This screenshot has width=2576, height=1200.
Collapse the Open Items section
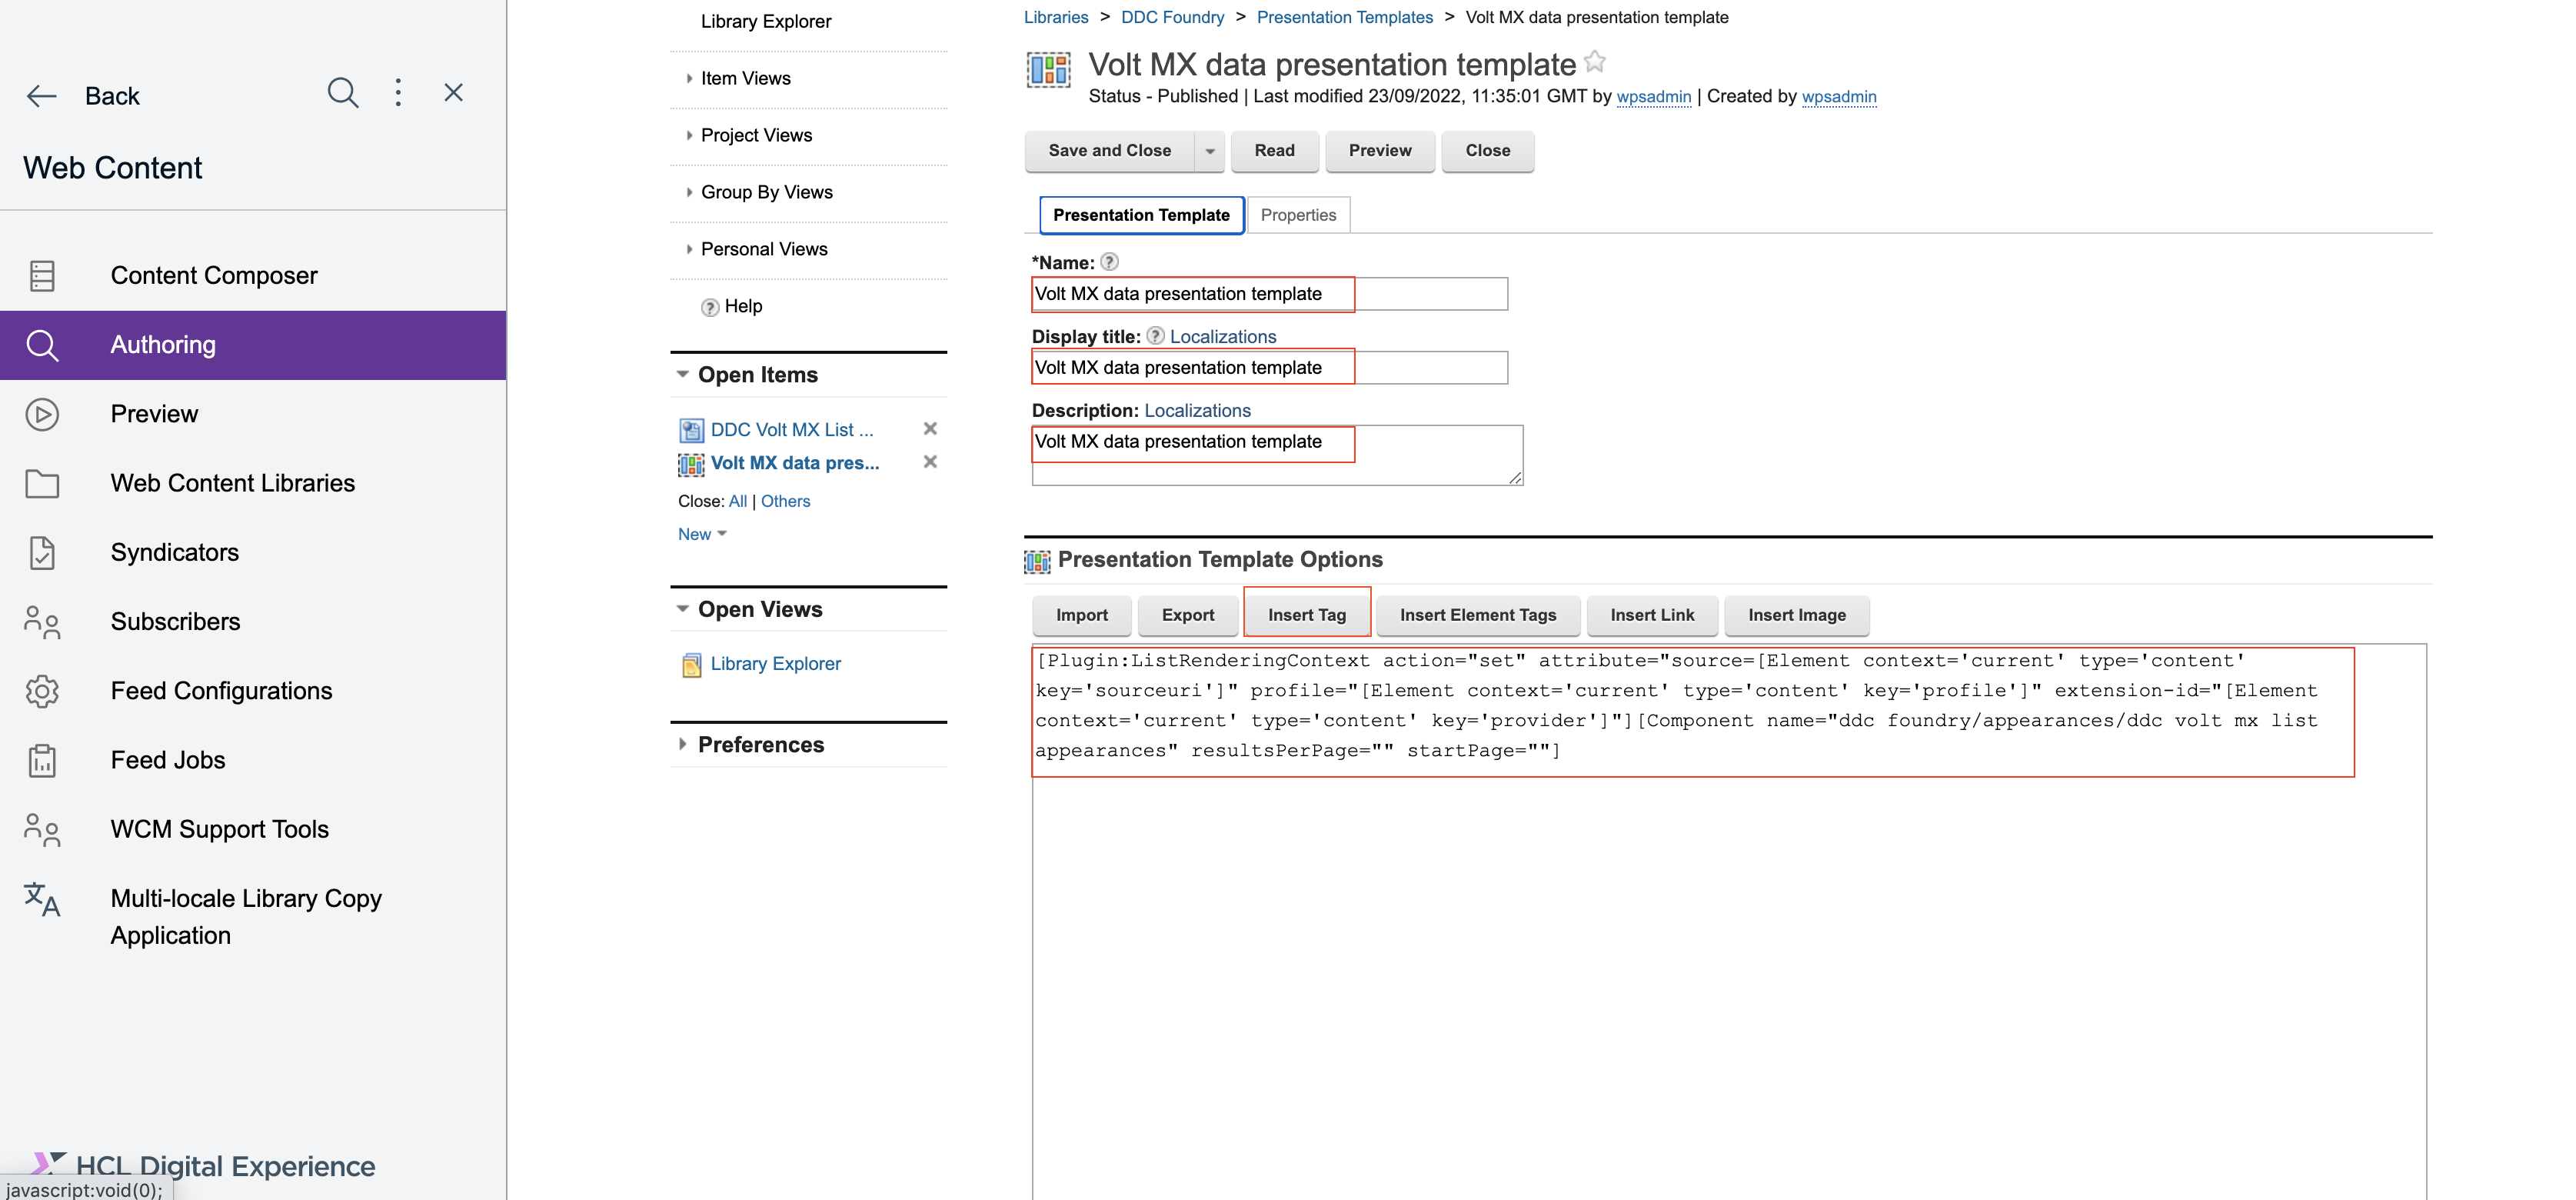683,374
